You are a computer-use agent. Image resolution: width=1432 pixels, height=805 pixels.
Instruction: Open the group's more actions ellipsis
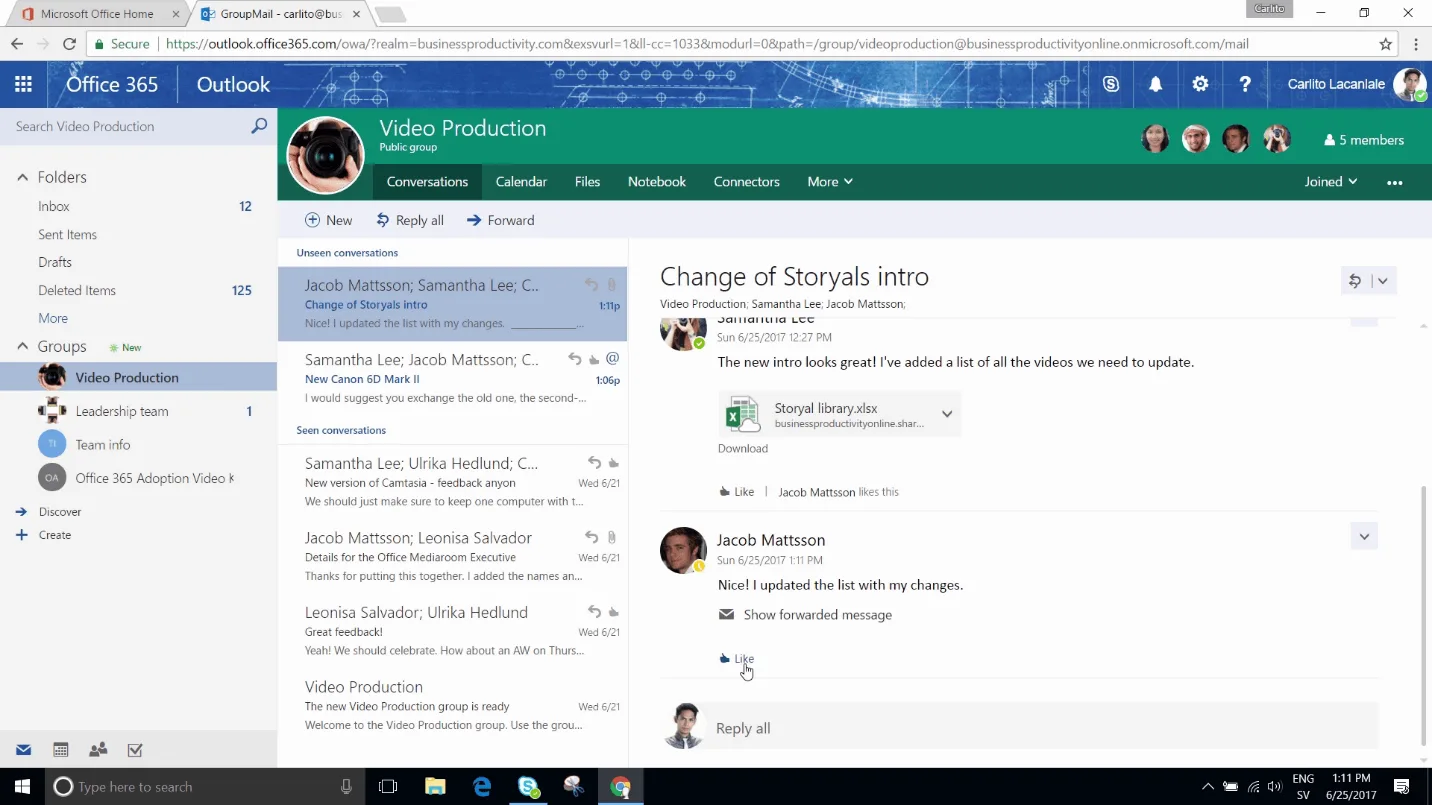pyautogui.click(x=1394, y=182)
